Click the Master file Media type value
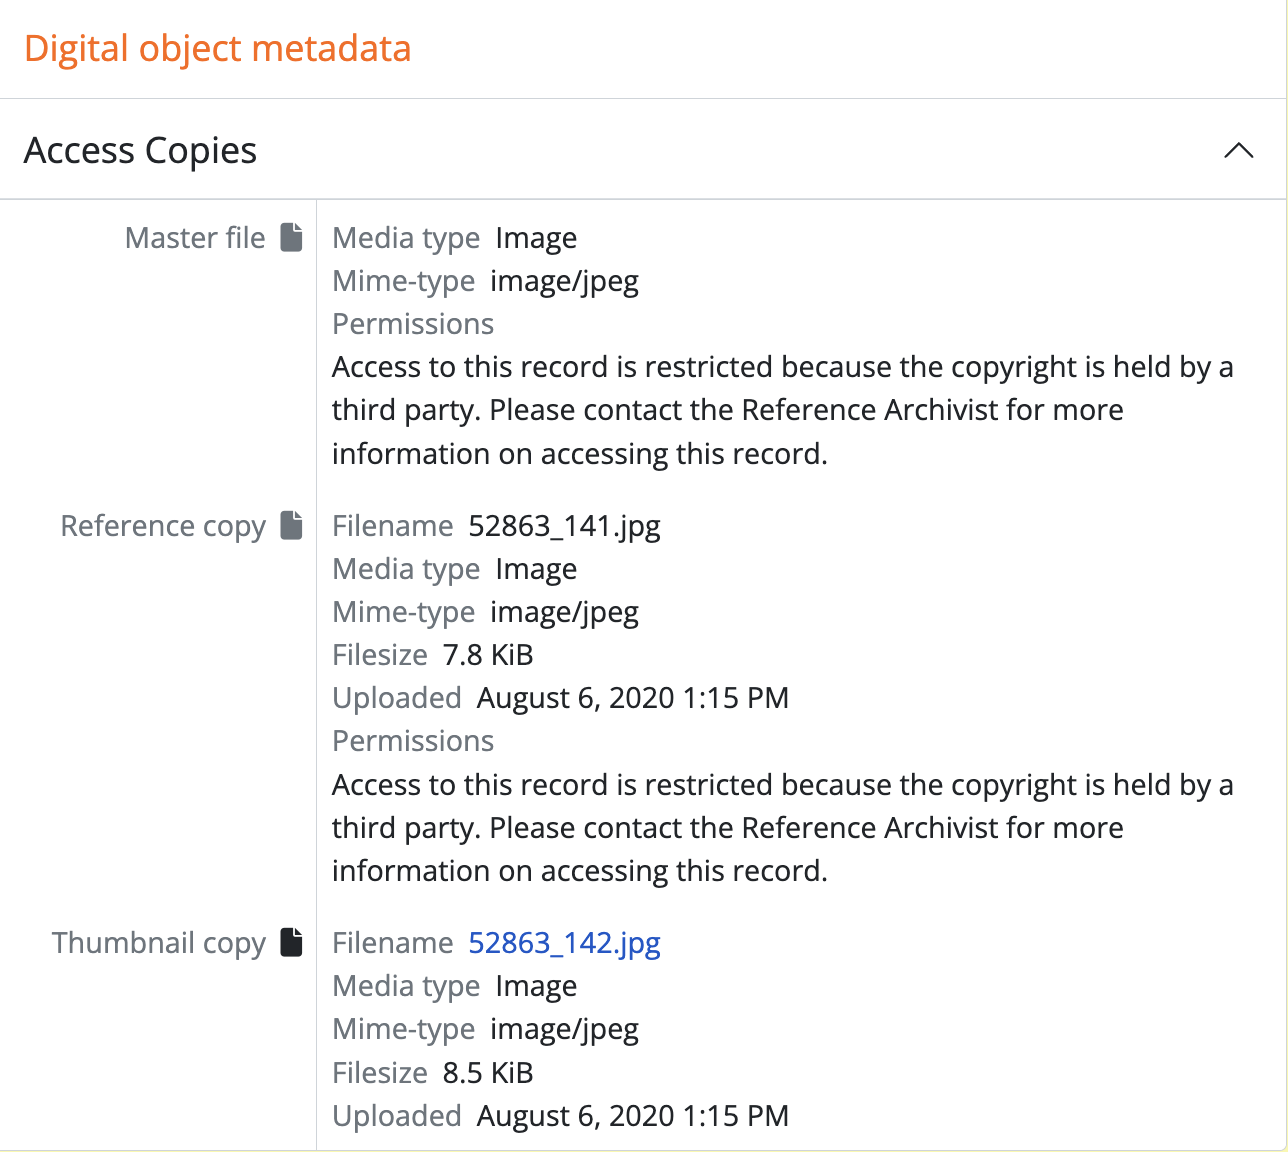The height and width of the screenshot is (1152, 1288). 536,238
